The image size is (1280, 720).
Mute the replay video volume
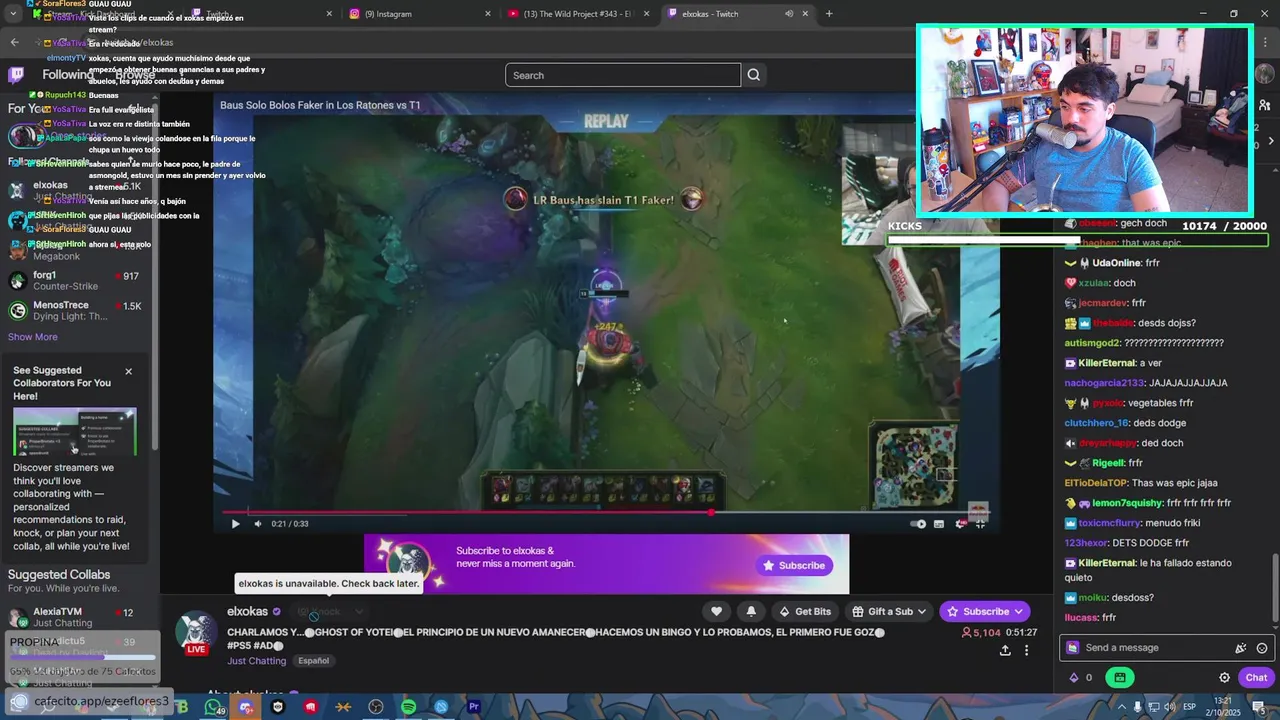tap(258, 524)
